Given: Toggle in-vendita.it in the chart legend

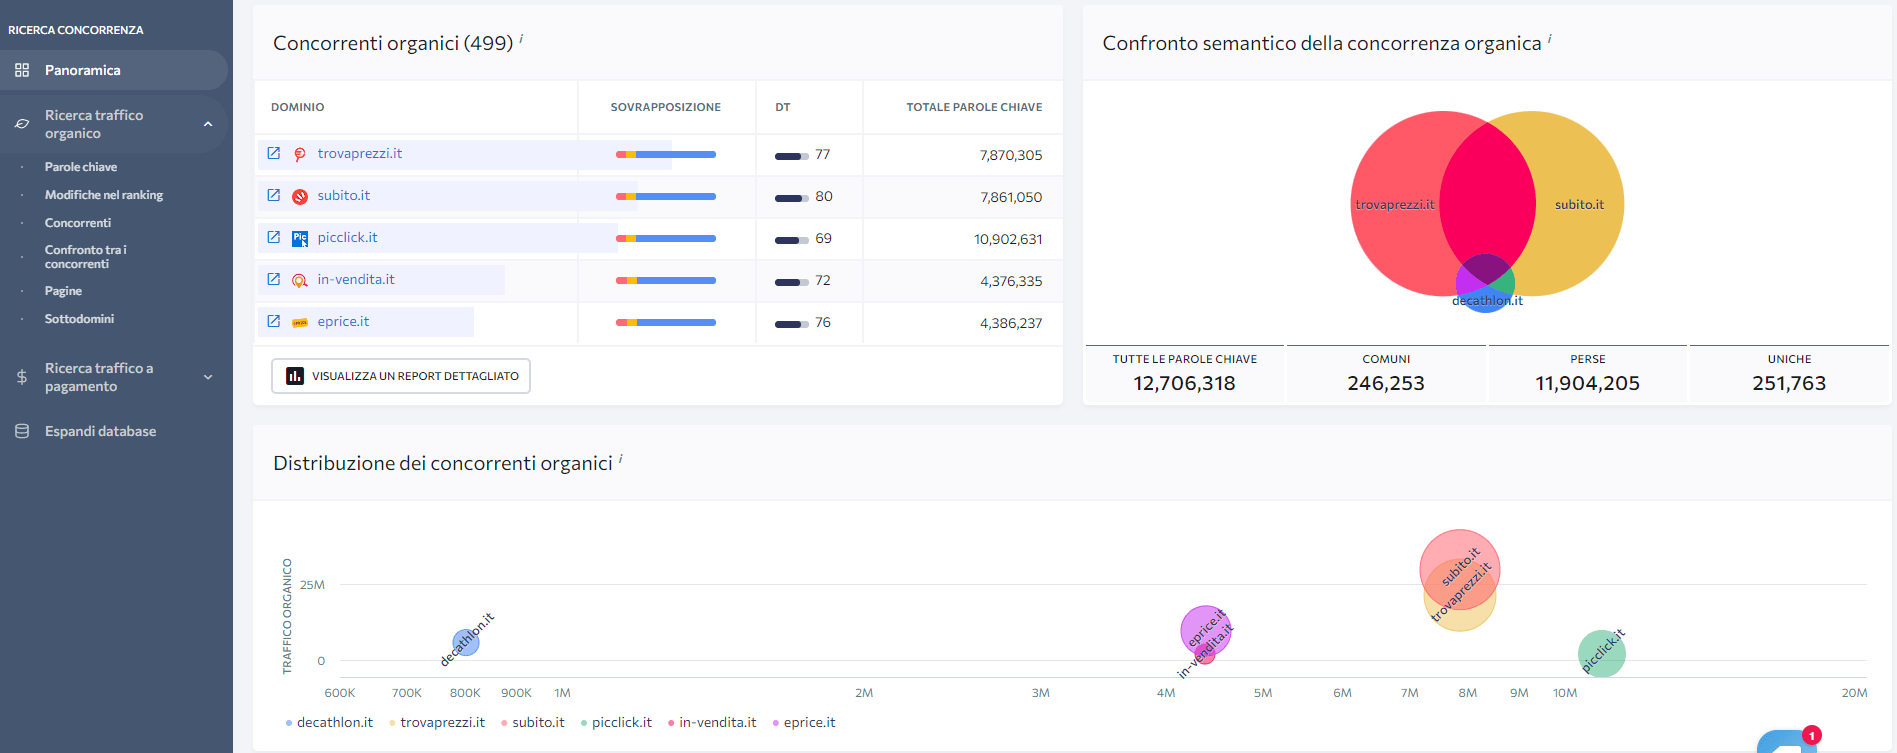Looking at the screenshot, I should tap(712, 722).
